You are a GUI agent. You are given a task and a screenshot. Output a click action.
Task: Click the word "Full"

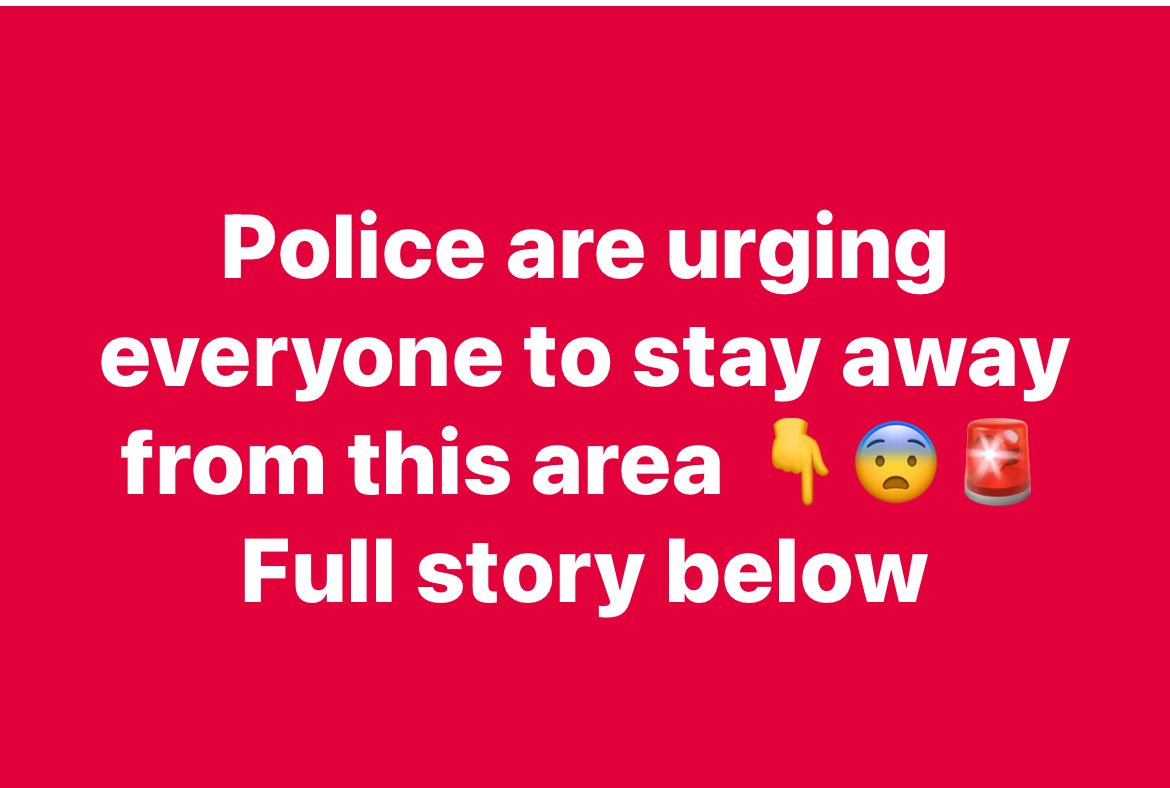(318, 569)
